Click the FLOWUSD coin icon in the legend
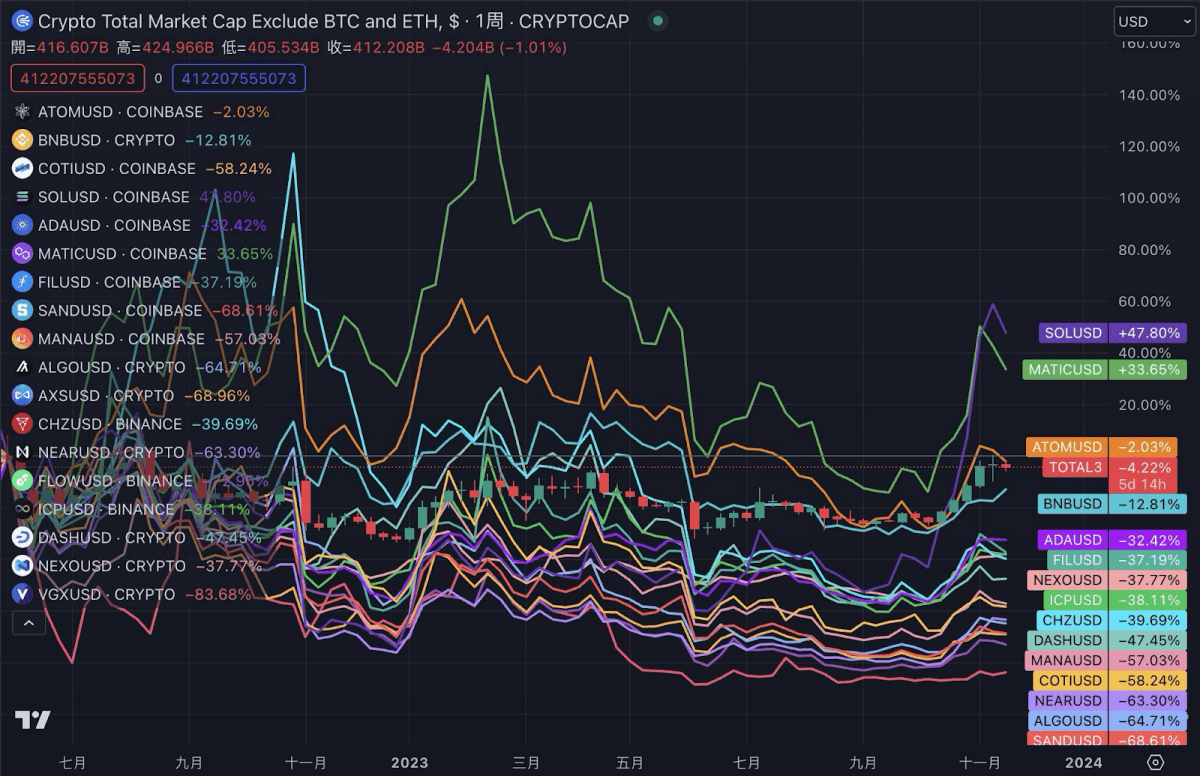Image resolution: width=1200 pixels, height=776 pixels. [22, 481]
